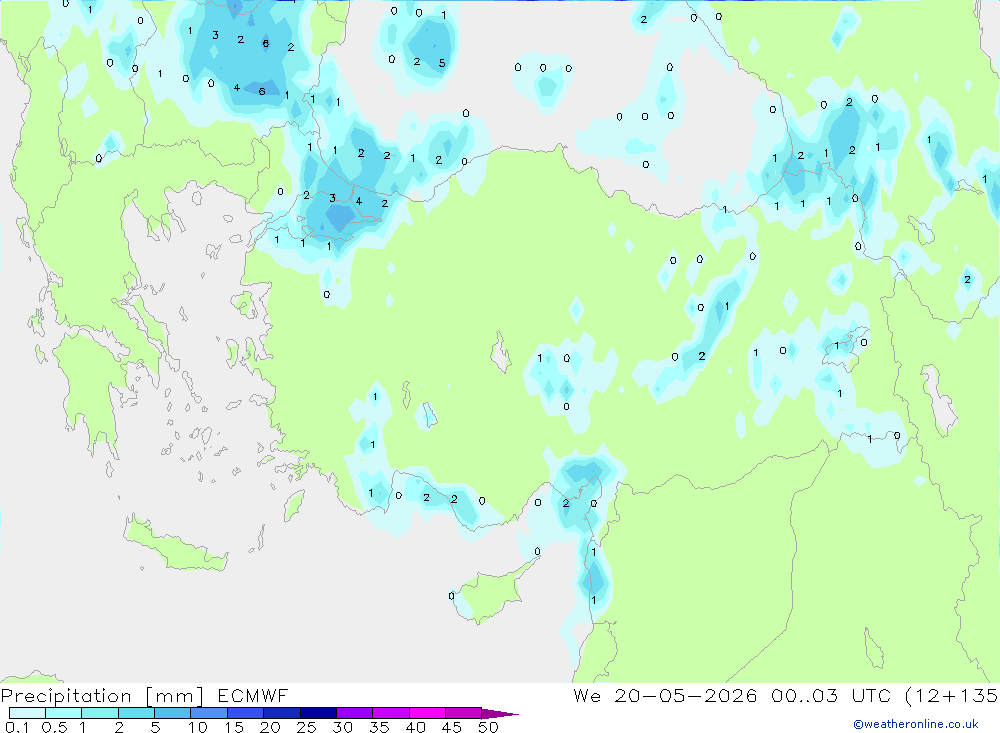Click the value '5' over the Black Sea
The width and height of the screenshot is (1000, 733).
pos(442,63)
